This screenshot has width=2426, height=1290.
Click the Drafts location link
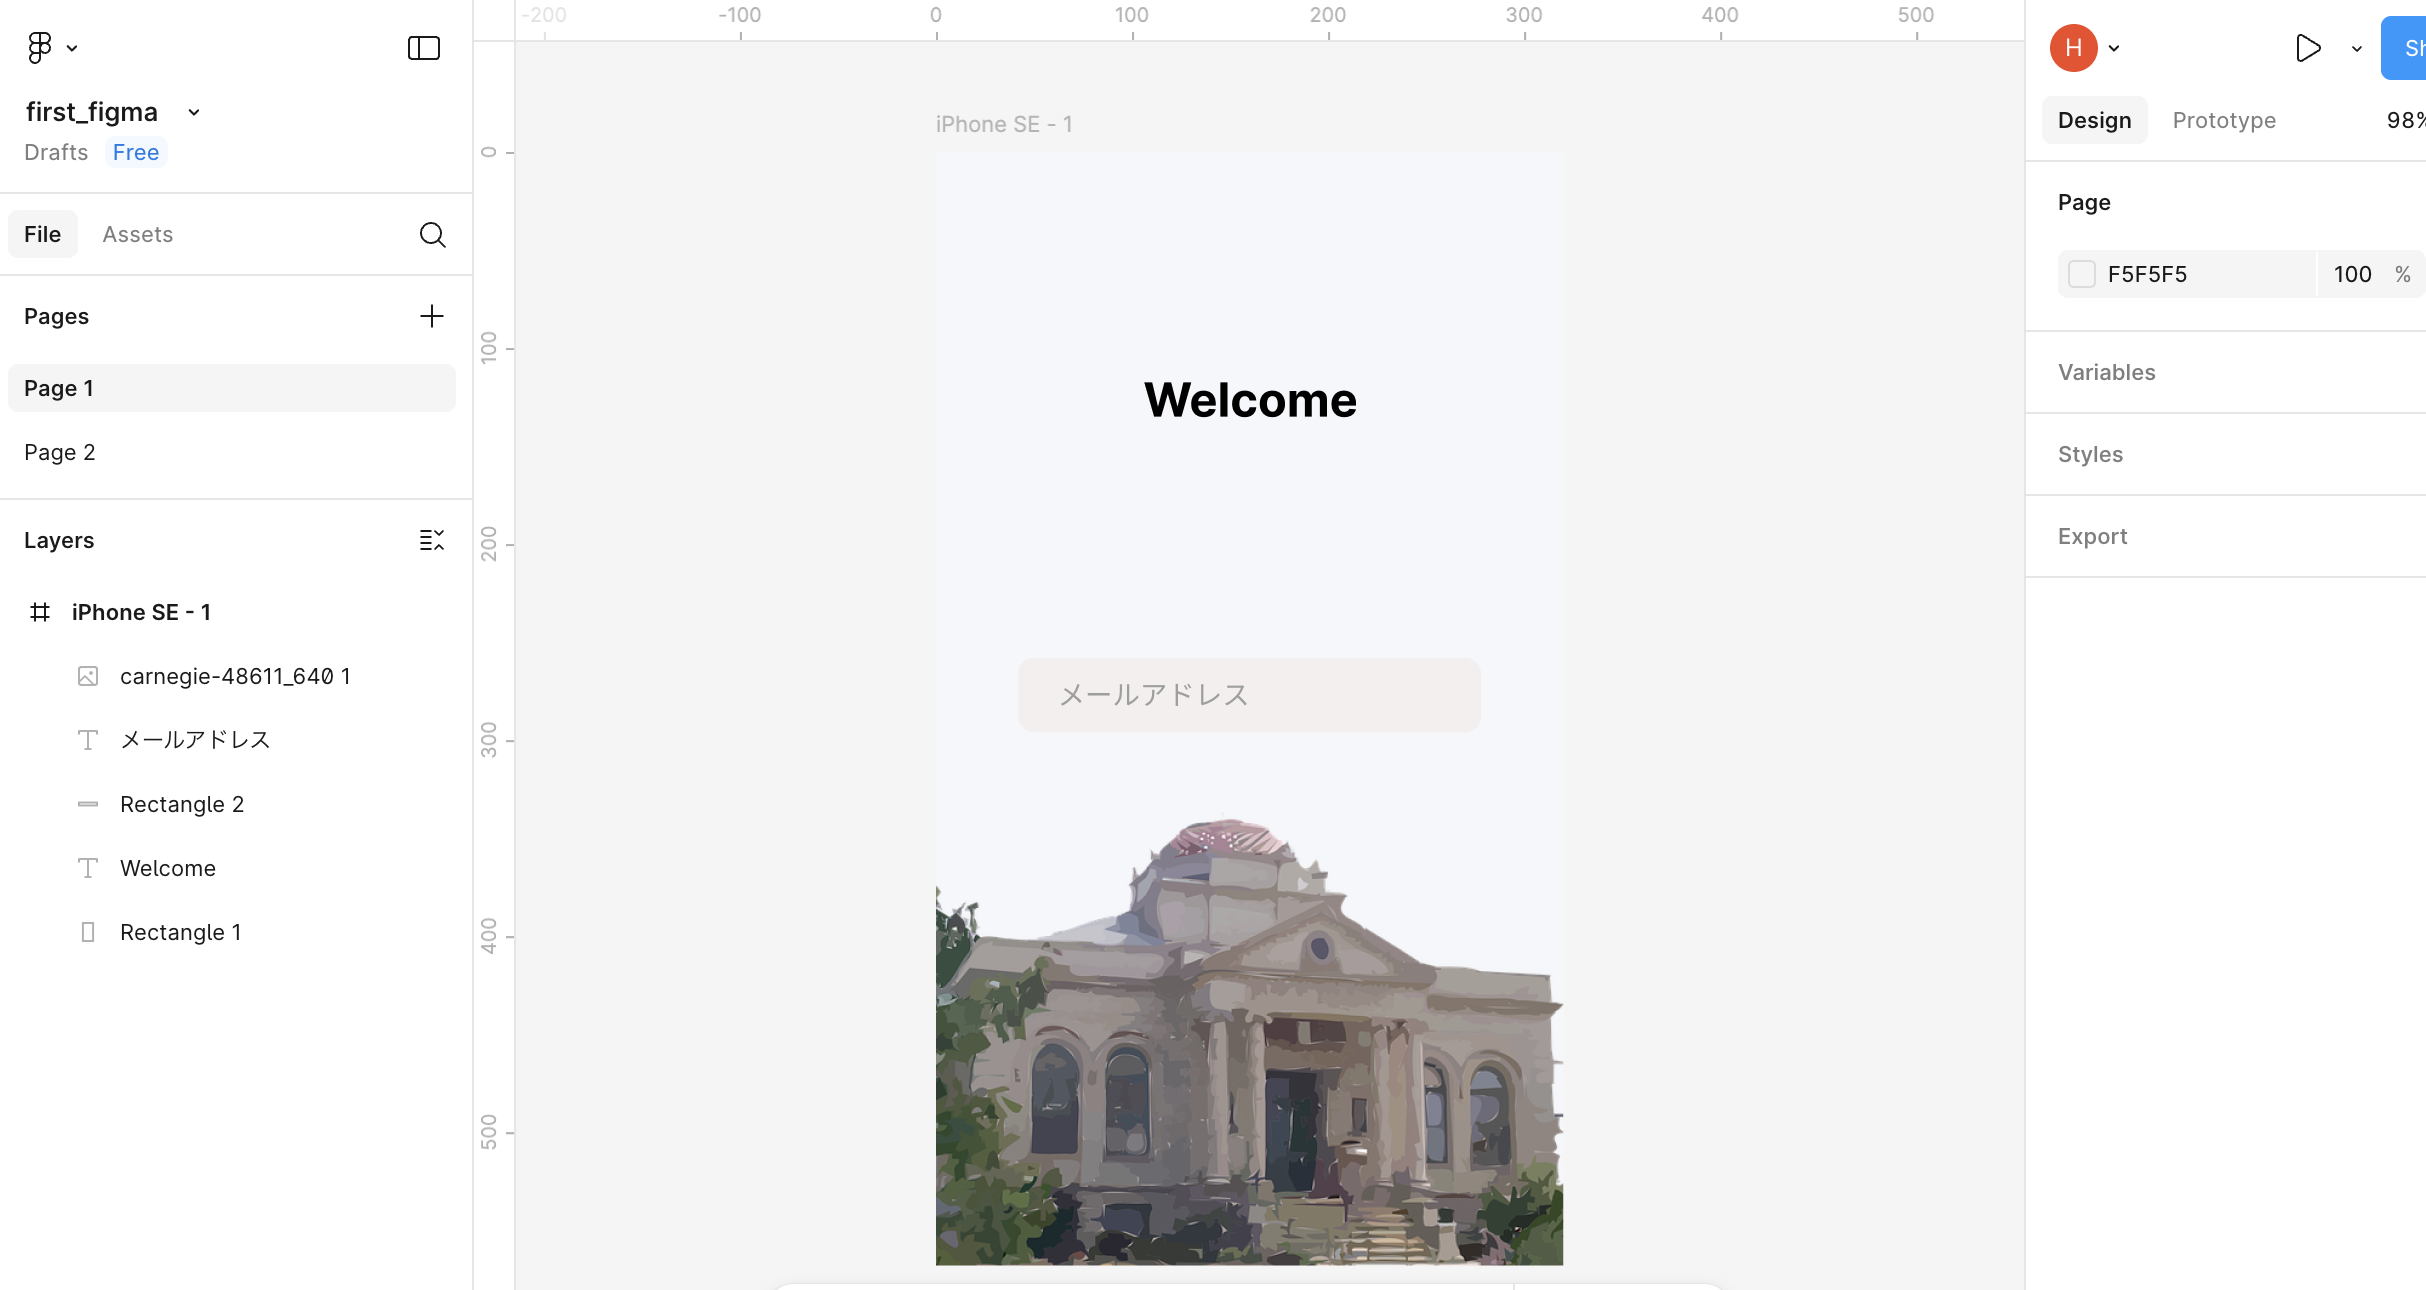tap(56, 152)
